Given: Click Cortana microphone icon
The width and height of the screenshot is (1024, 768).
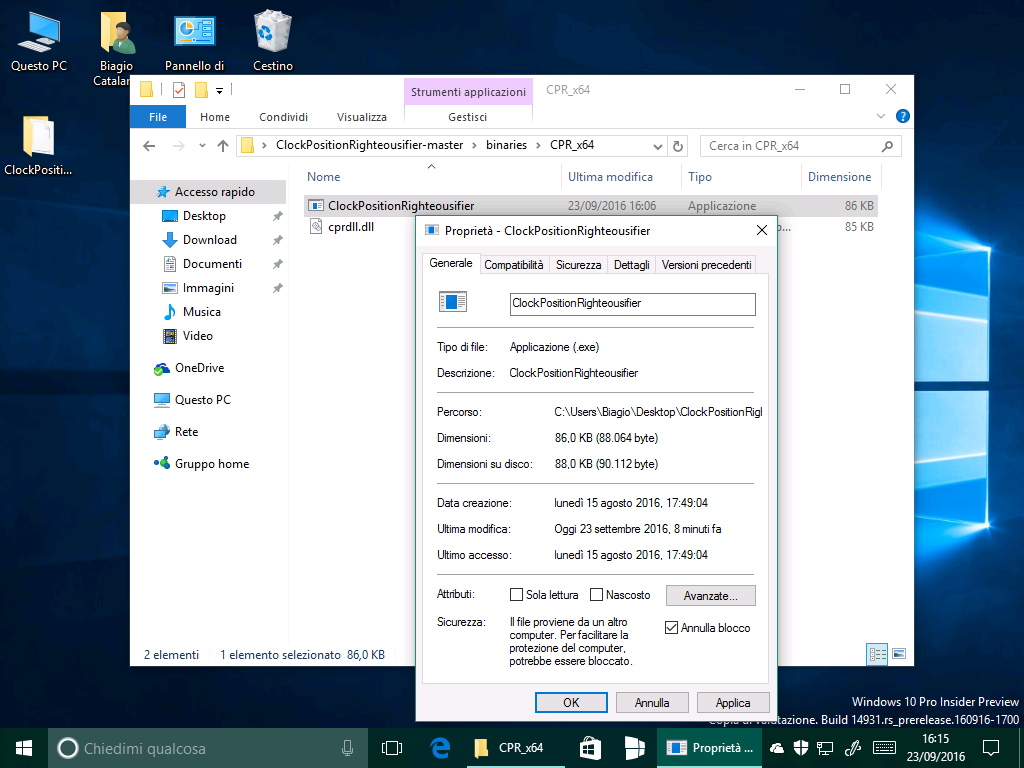Looking at the screenshot, I should point(347,748).
